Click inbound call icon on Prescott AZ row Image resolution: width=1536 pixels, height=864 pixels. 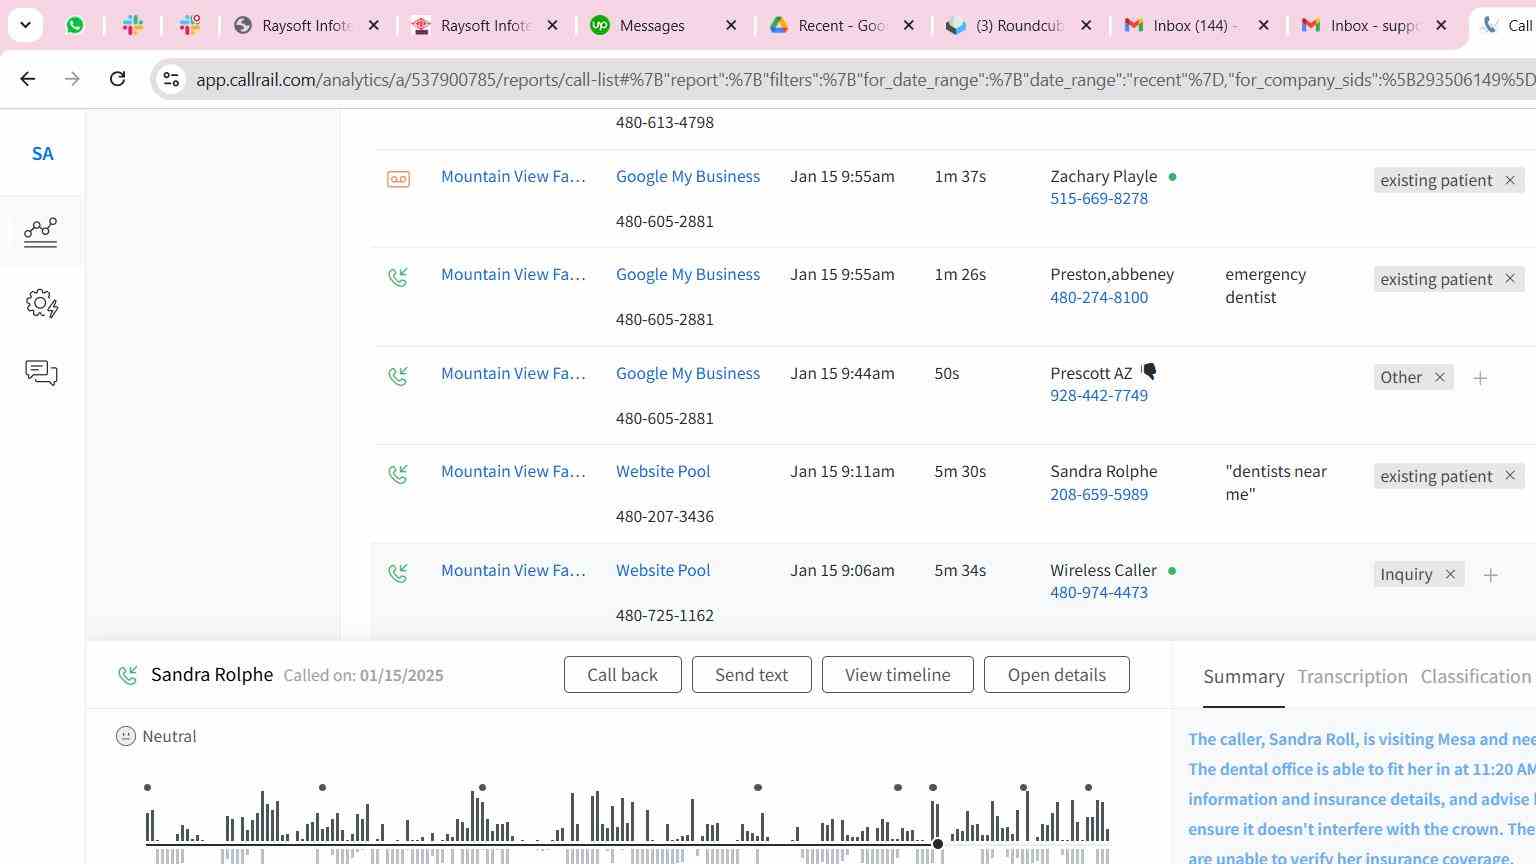coord(398,376)
